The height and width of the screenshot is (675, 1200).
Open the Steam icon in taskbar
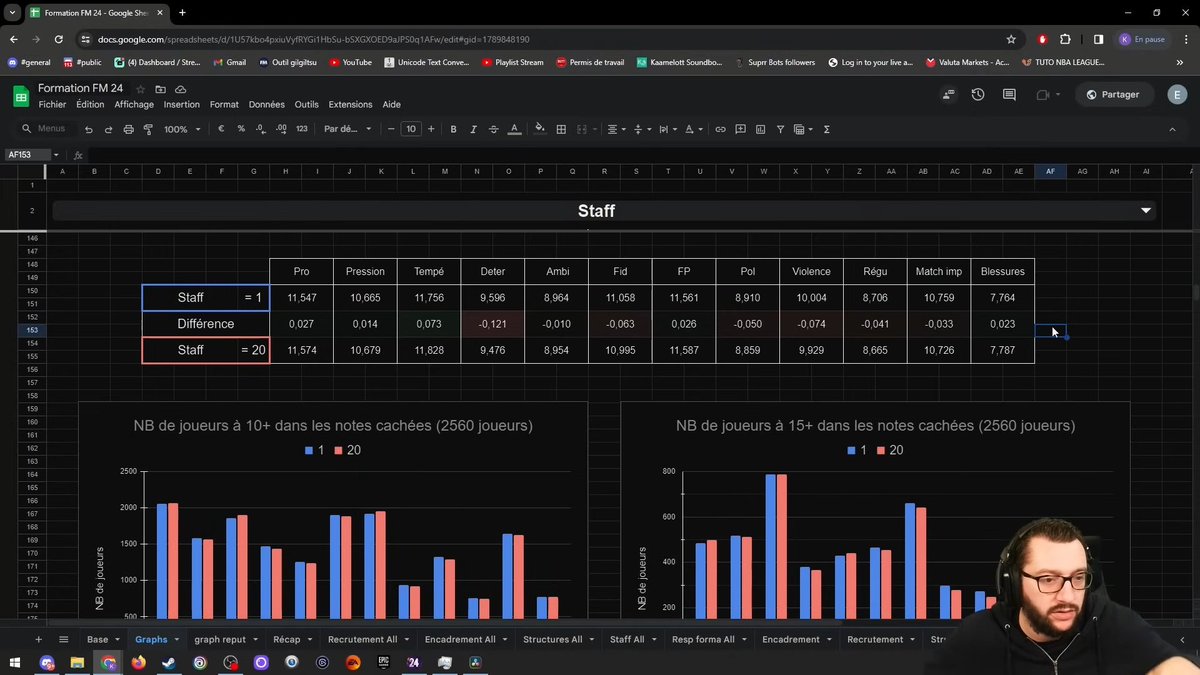(169, 662)
